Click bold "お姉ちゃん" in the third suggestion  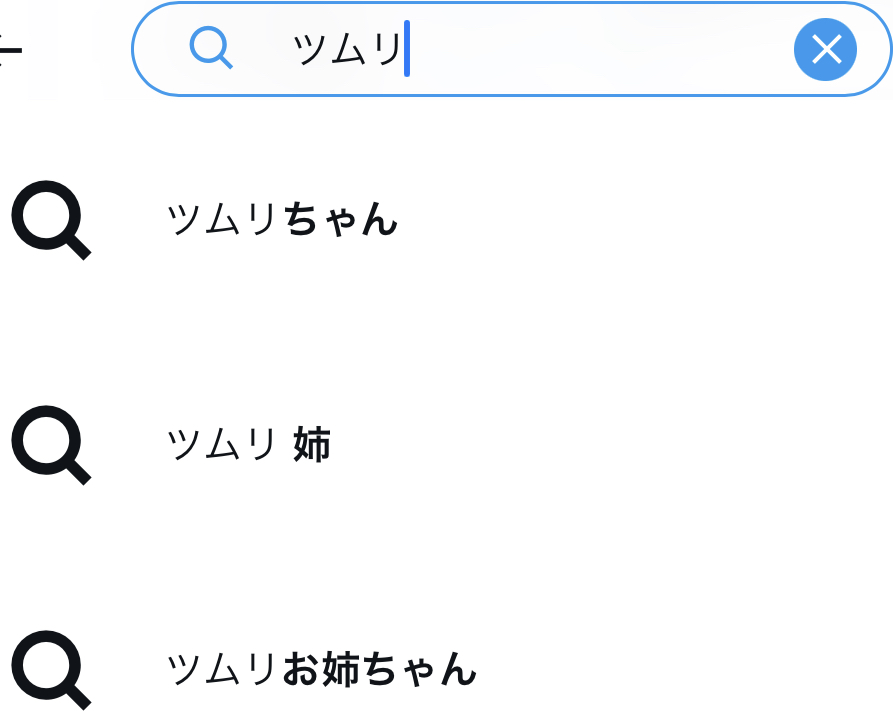pyautogui.click(x=379, y=669)
